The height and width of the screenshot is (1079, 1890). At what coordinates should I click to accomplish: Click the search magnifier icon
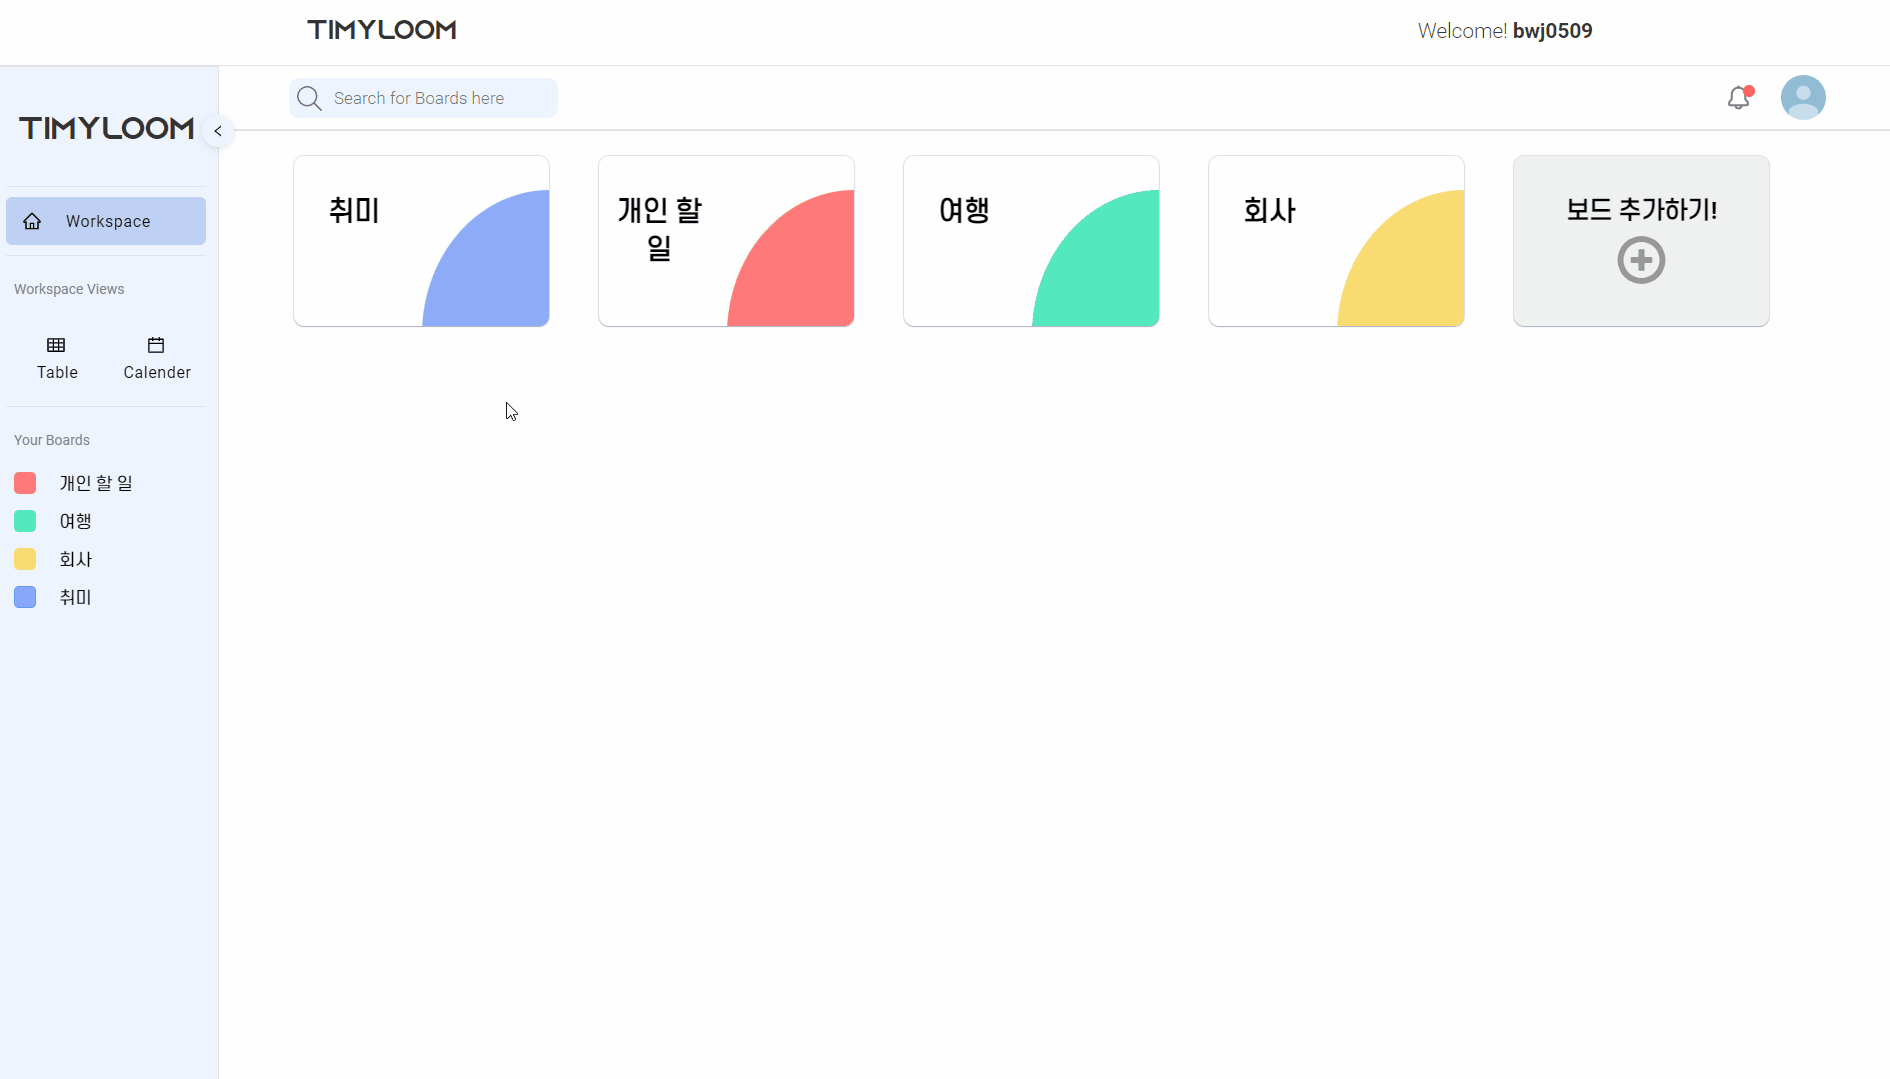click(x=309, y=97)
